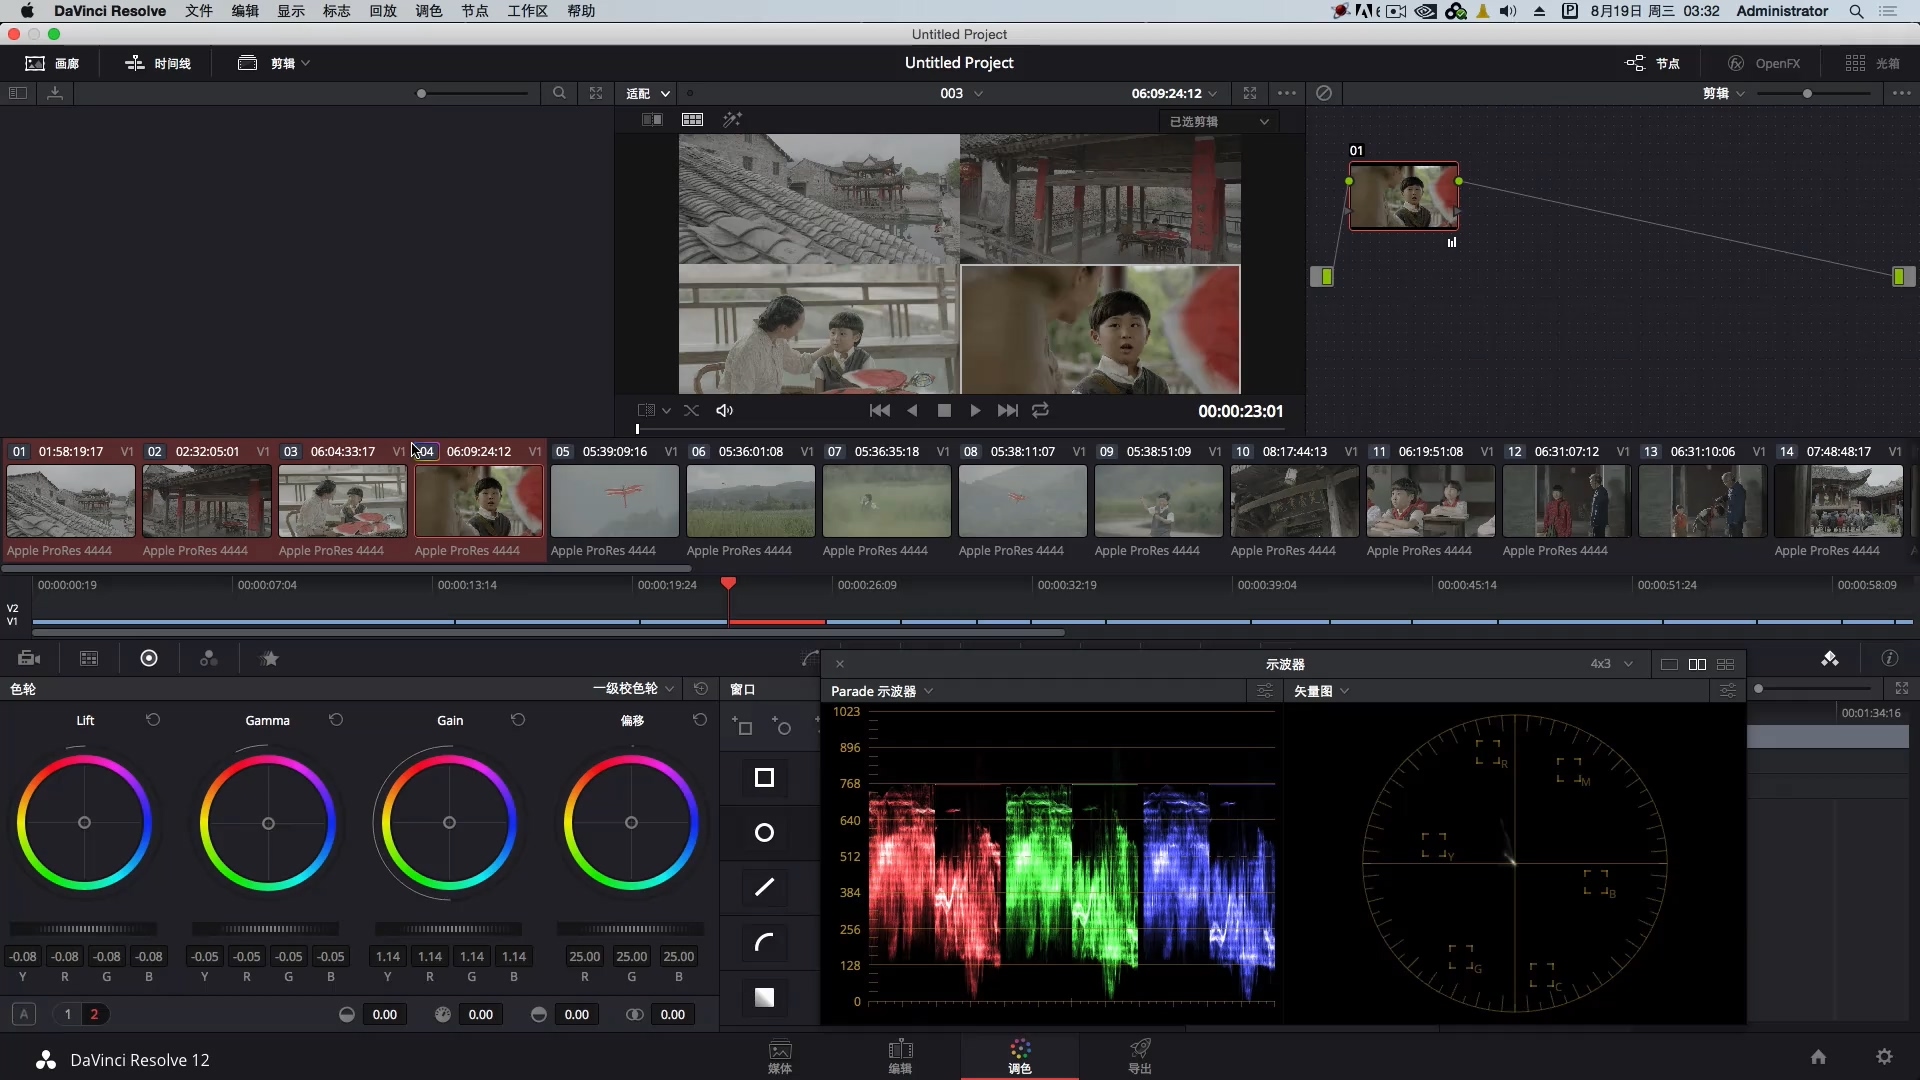
Task: Reset the Offset (偏移) wheel
Action: tap(700, 720)
